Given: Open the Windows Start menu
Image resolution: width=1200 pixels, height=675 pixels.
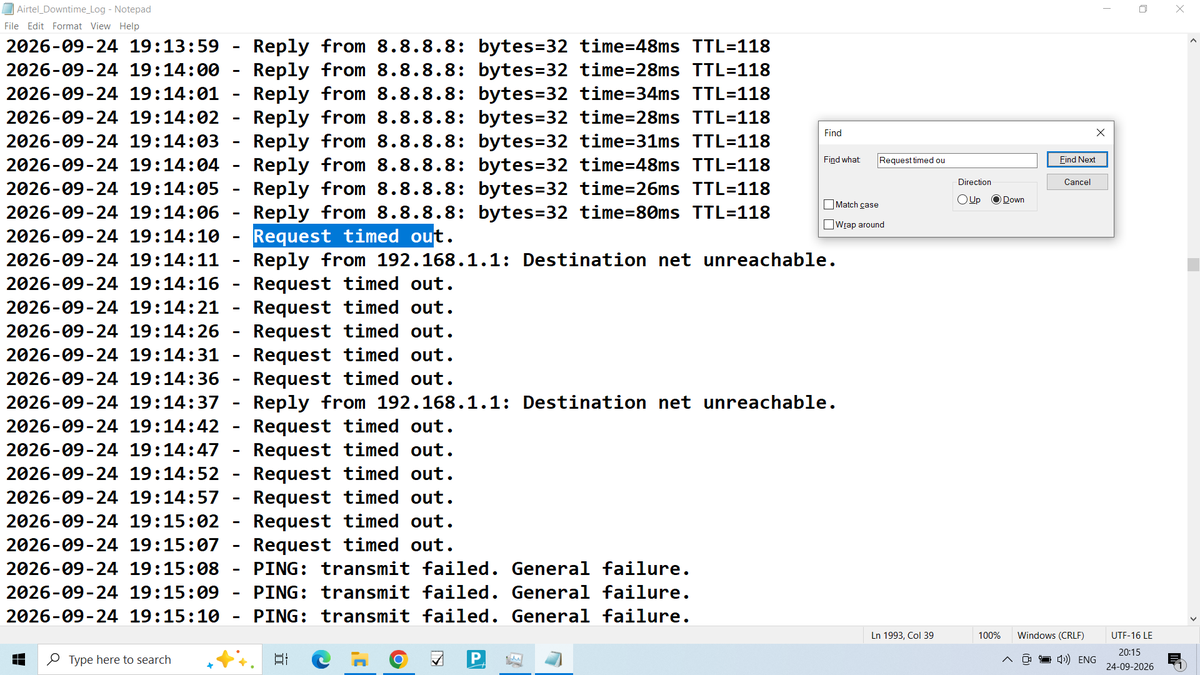Looking at the screenshot, I should point(18,659).
